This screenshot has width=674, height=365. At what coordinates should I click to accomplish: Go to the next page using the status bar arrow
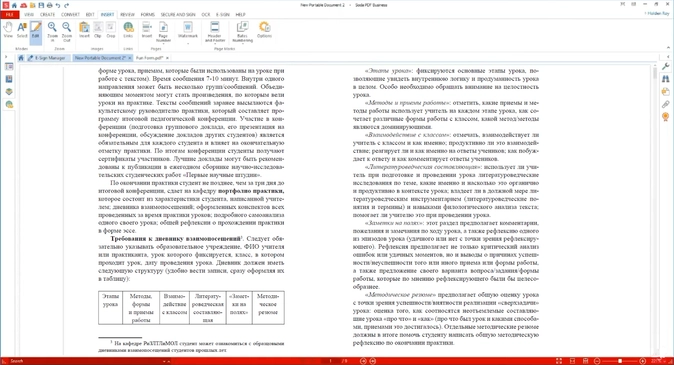point(373,361)
